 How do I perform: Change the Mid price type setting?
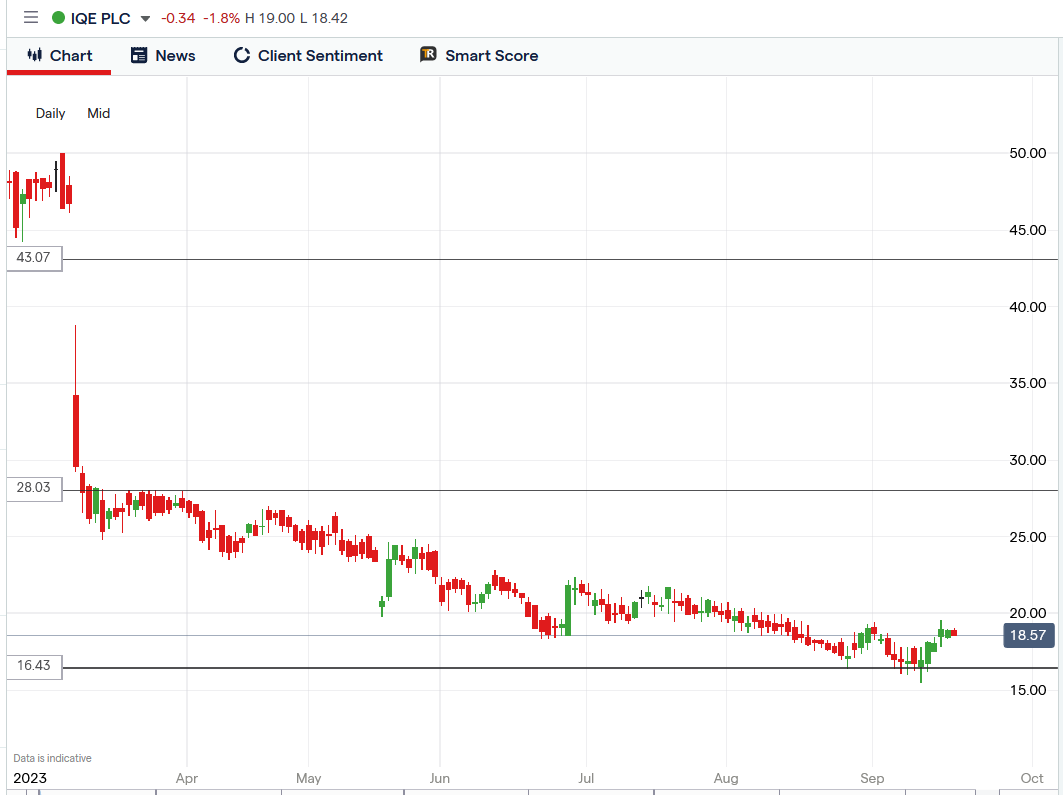98,113
